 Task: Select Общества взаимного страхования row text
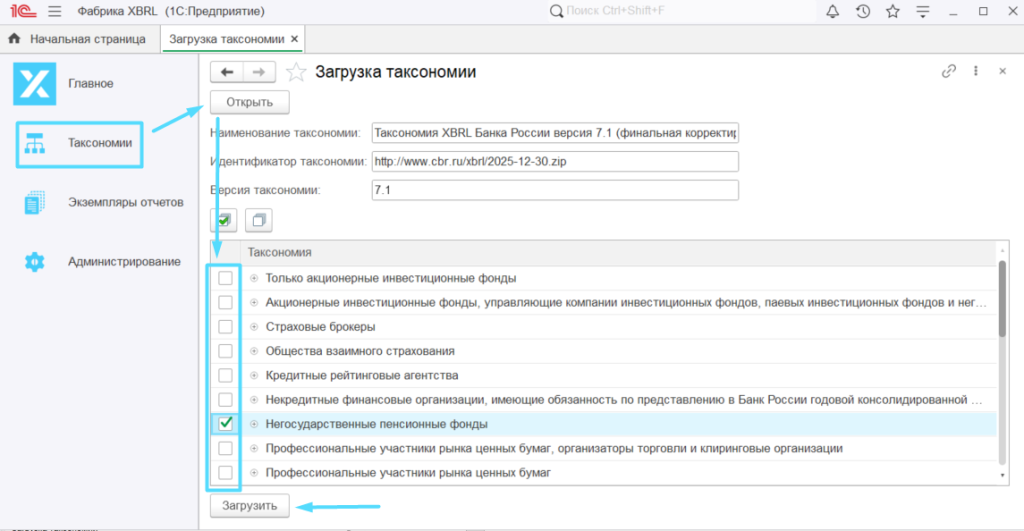[x=360, y=351]
